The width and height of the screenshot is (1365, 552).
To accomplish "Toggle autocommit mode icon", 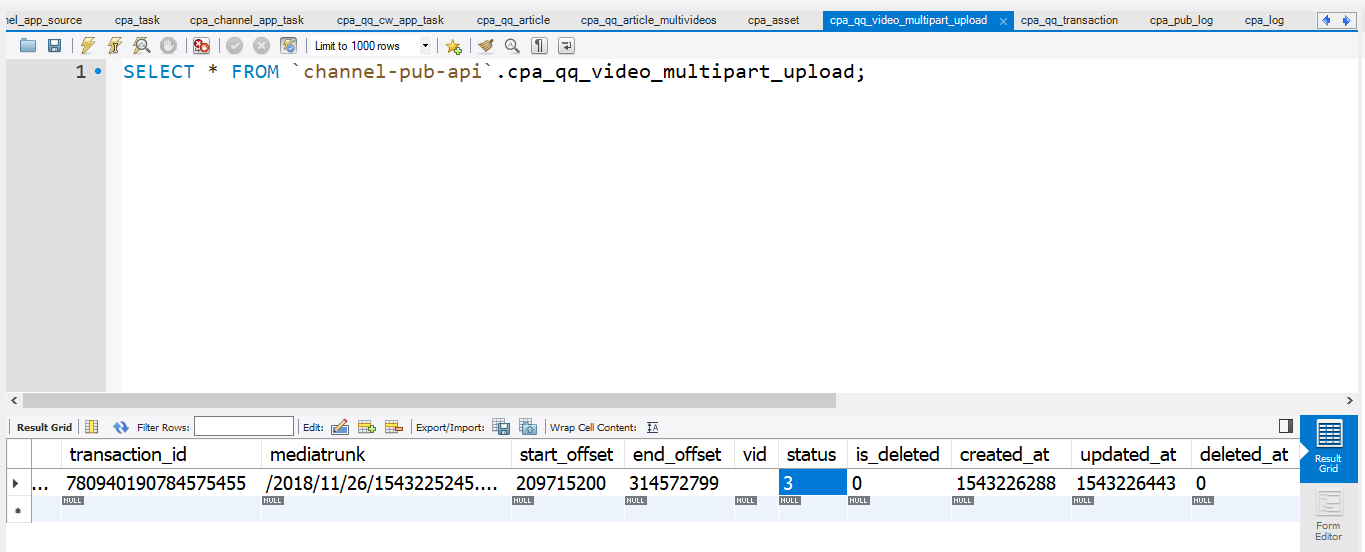I will coord(288,46).
